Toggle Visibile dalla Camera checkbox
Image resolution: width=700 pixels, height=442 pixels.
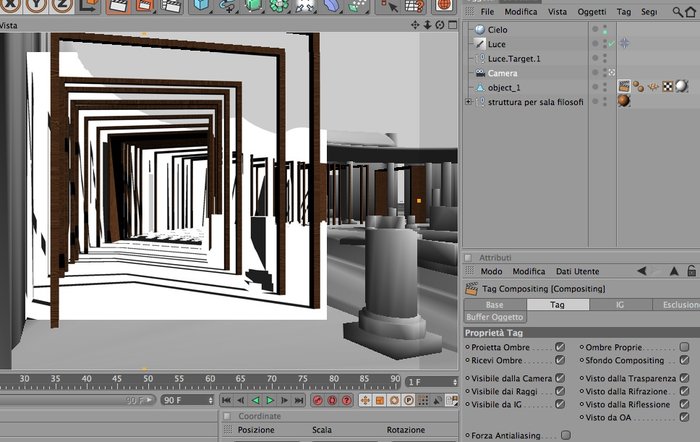click(560, 378)
